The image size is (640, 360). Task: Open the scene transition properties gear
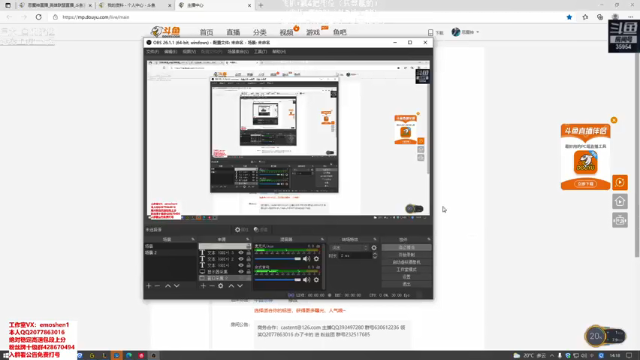point(374,248)
